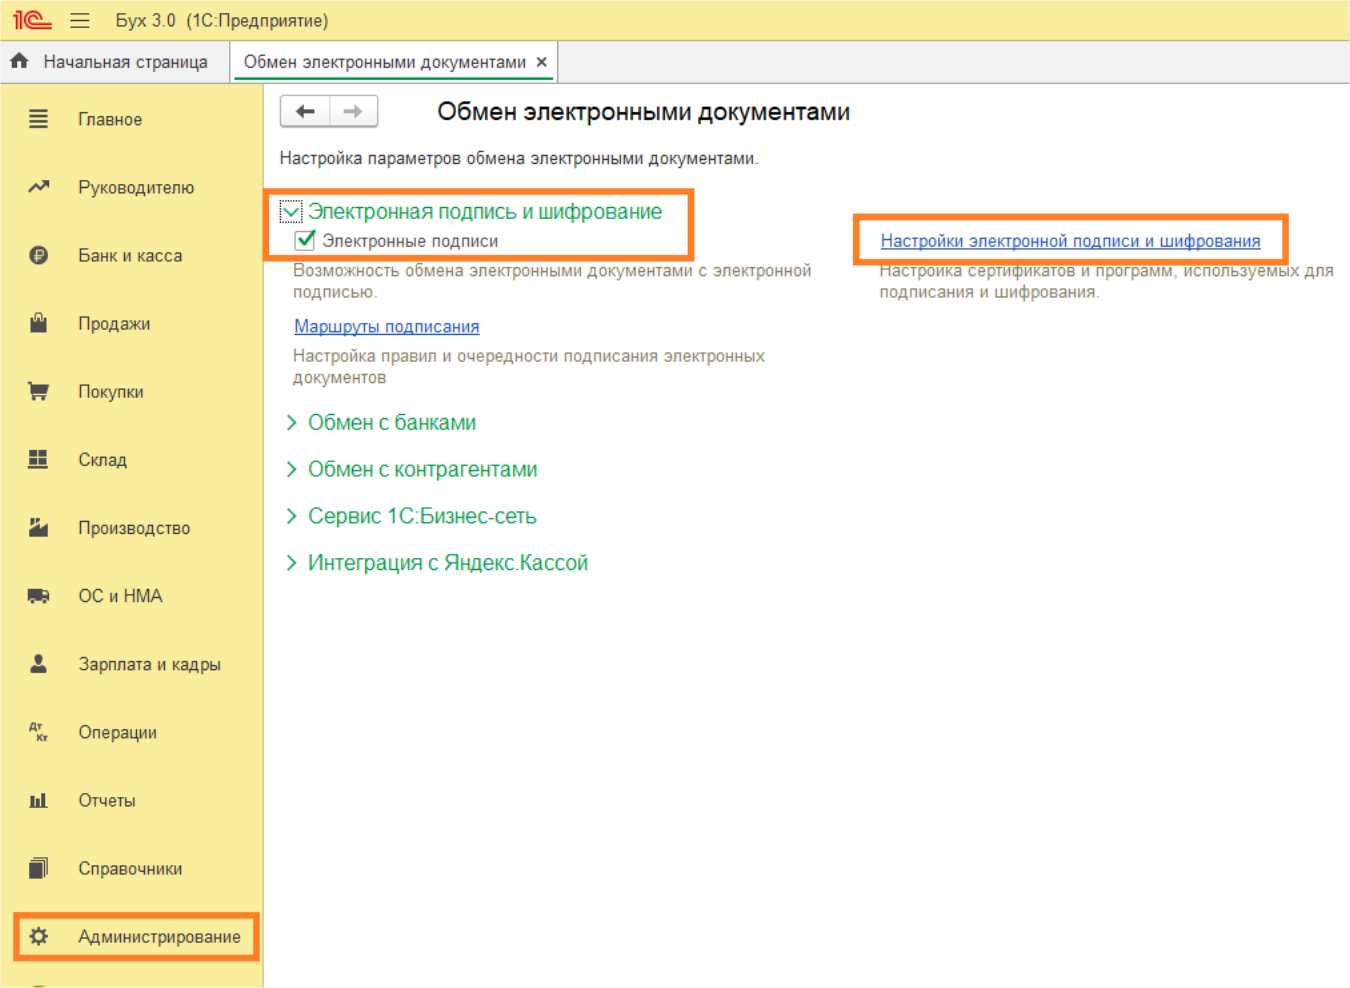
Task: Open the hamburger main menu icon
Action: point(80,21)
